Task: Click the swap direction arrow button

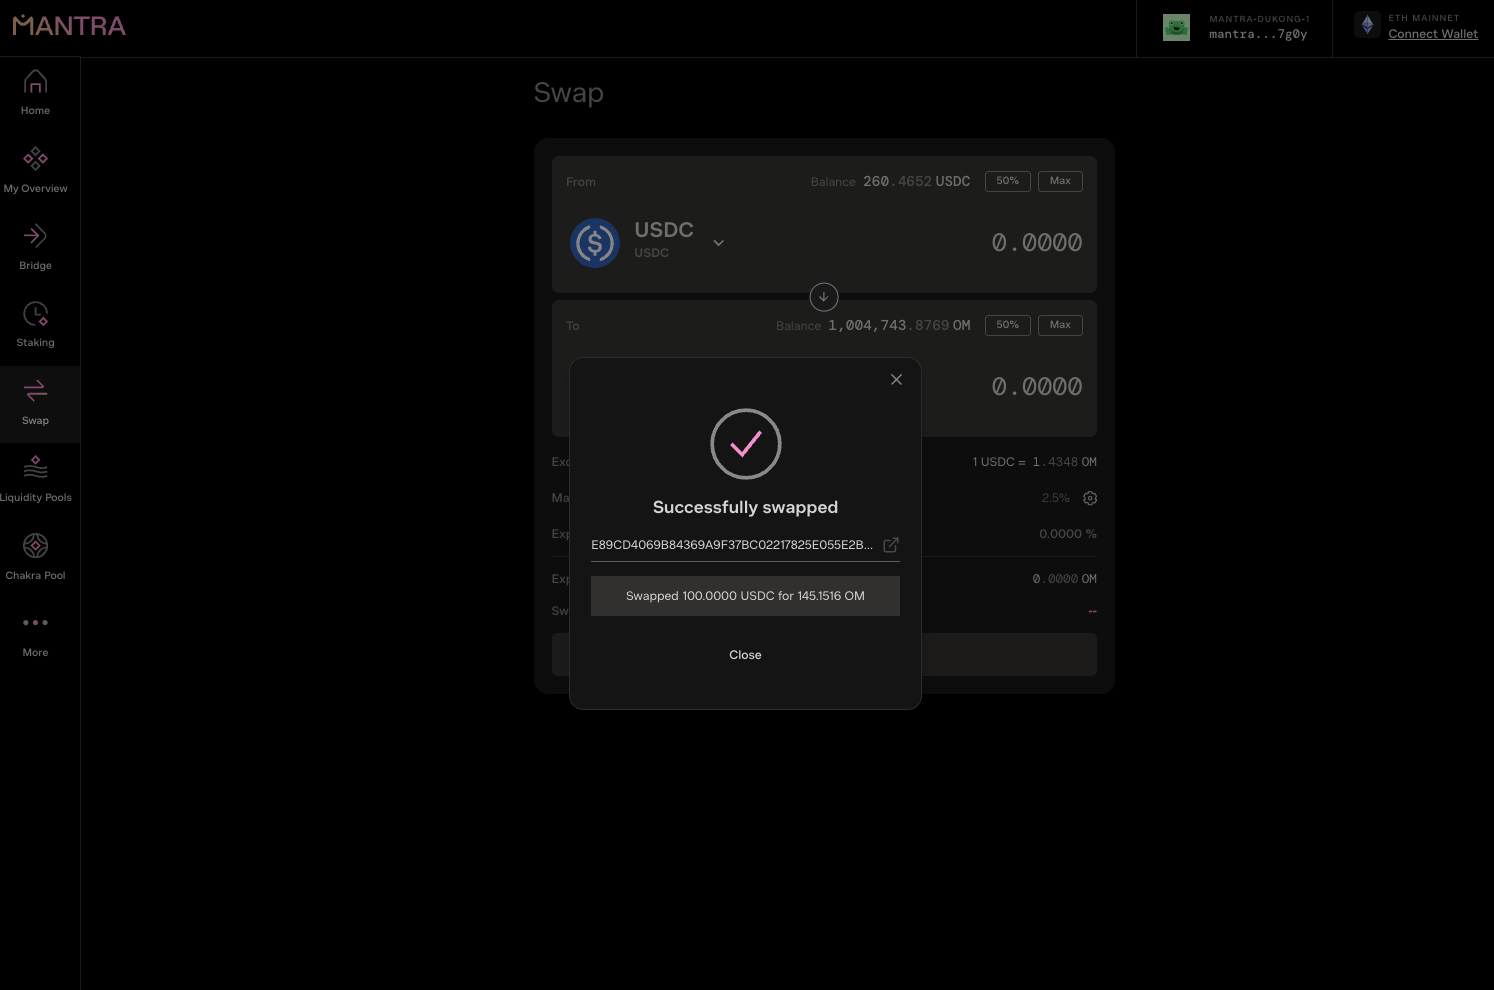Action: 823,297
